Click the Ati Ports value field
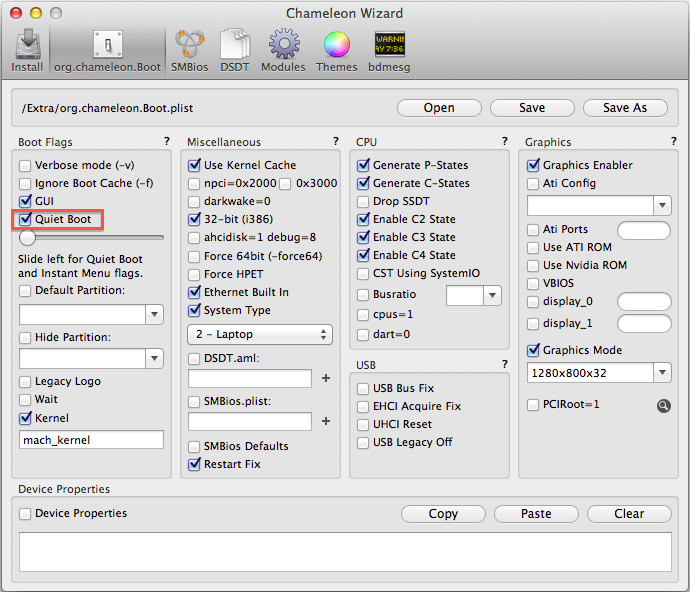 click(x=644, y=230)
